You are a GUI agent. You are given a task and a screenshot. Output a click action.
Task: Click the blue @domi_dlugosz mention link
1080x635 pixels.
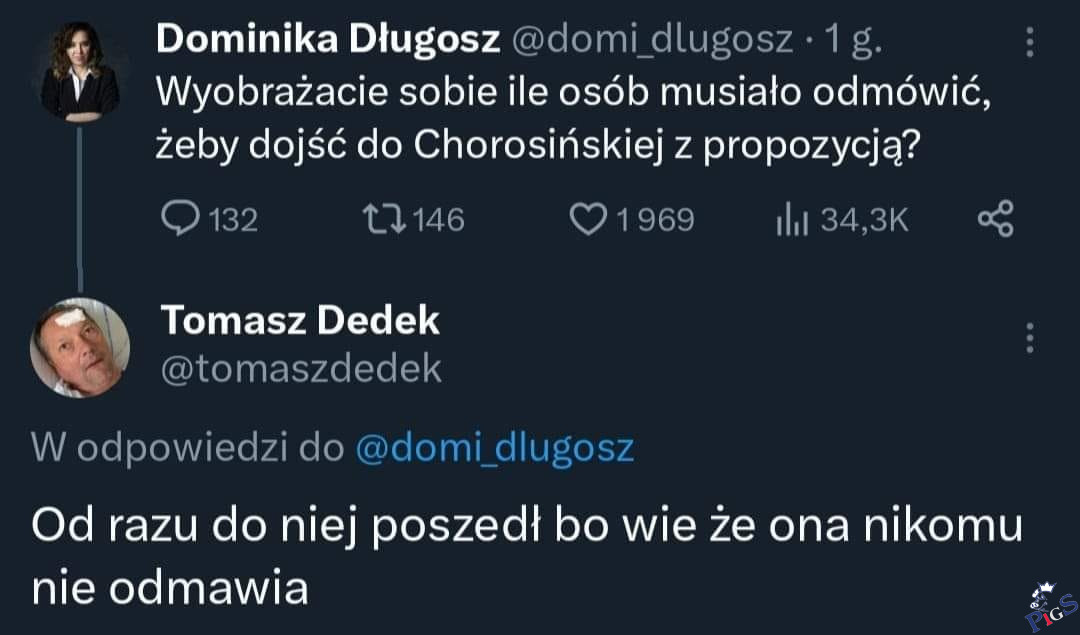(x=495, y=447)
